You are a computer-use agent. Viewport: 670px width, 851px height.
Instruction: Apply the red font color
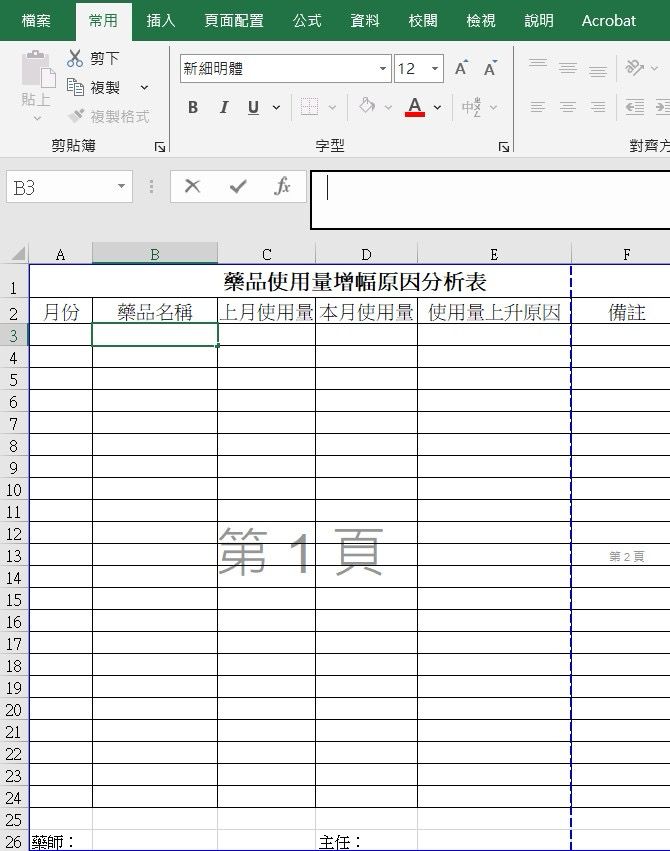click(x=415, y=107)
